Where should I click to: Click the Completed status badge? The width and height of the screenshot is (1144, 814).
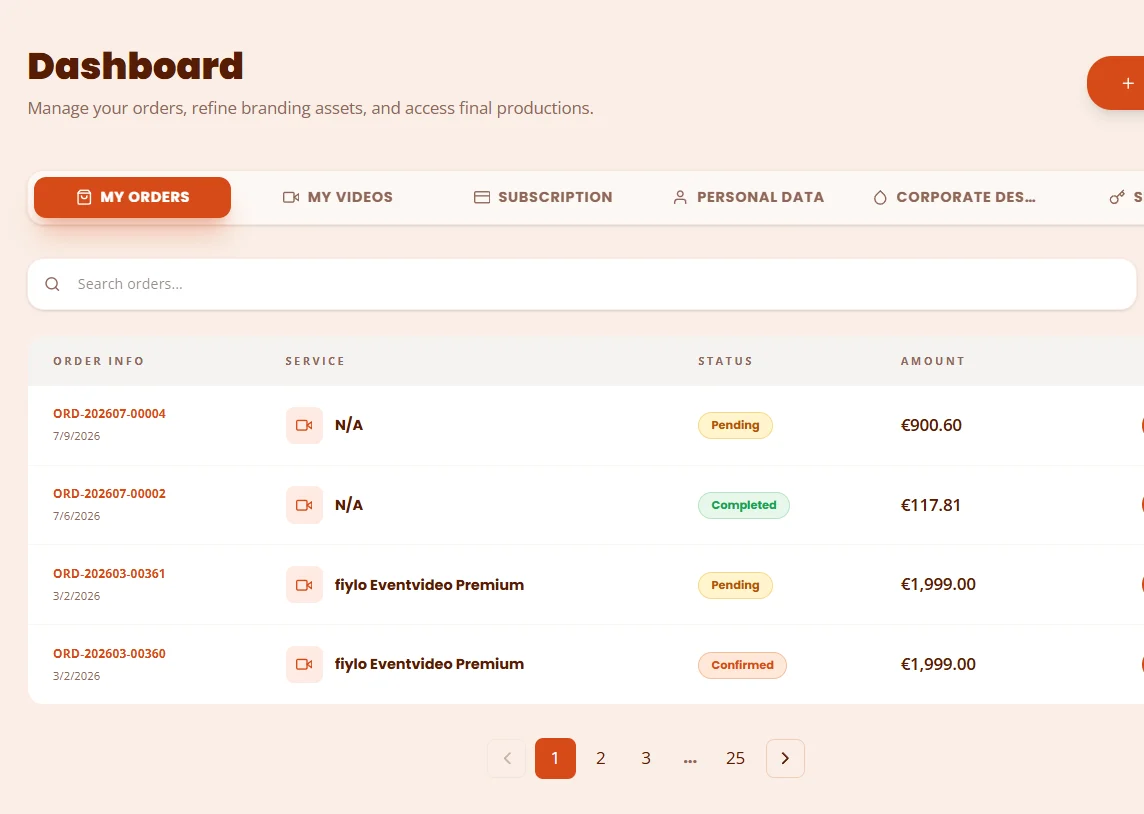pos(743,505)
